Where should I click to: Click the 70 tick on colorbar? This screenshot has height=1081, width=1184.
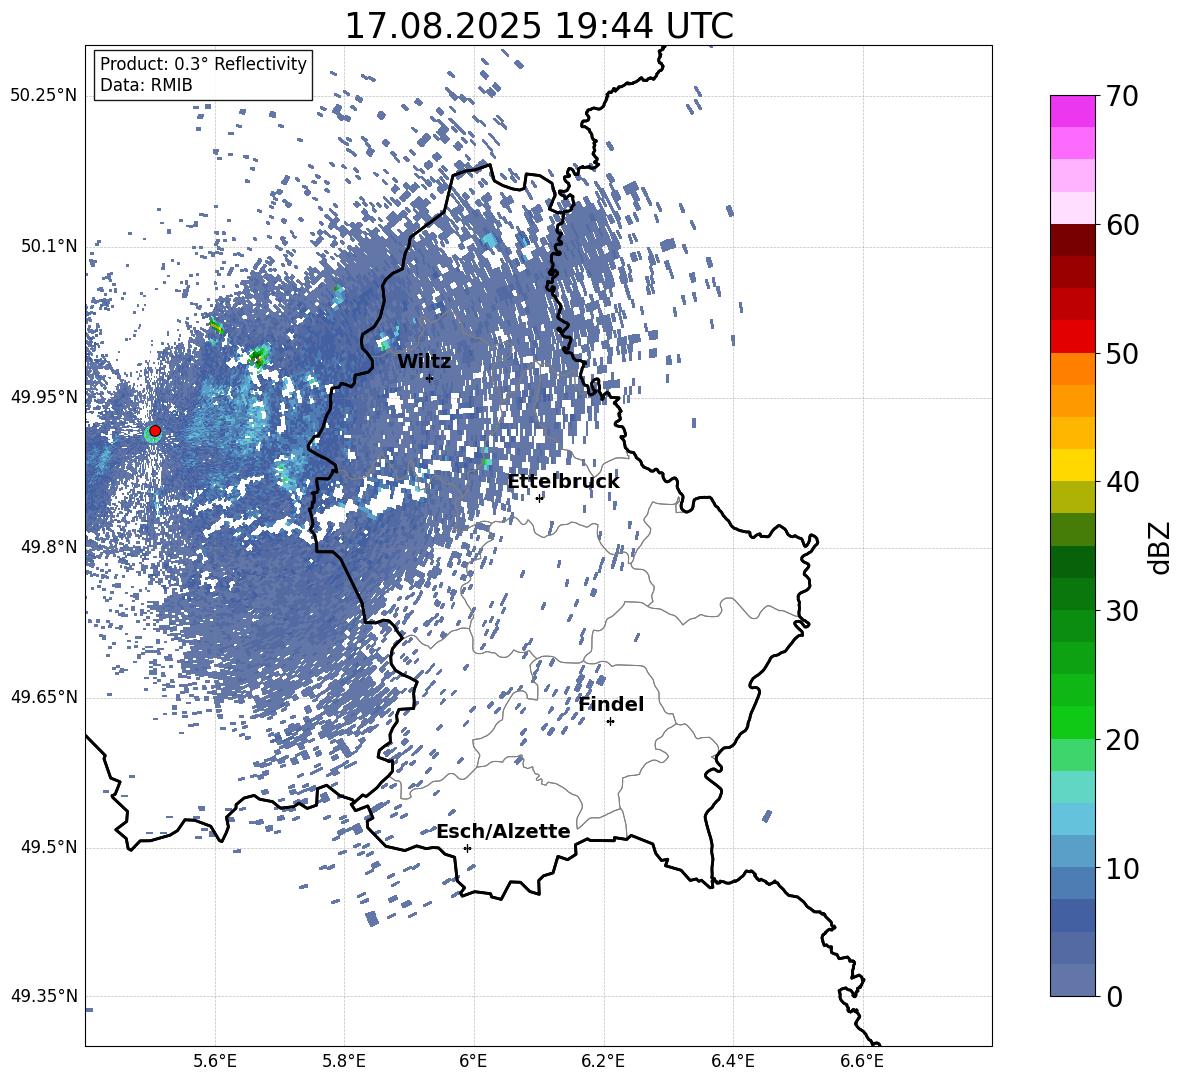[x=1122, y=96]
